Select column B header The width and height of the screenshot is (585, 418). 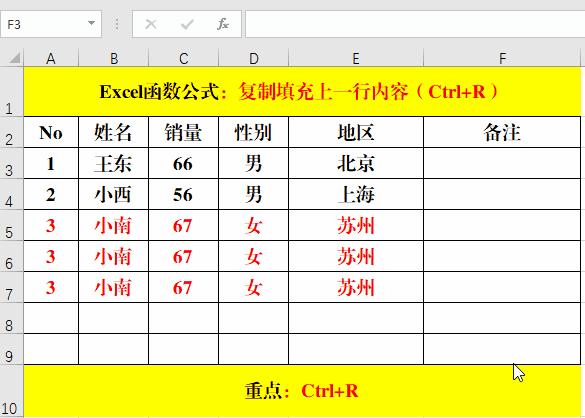coord(113,58)
